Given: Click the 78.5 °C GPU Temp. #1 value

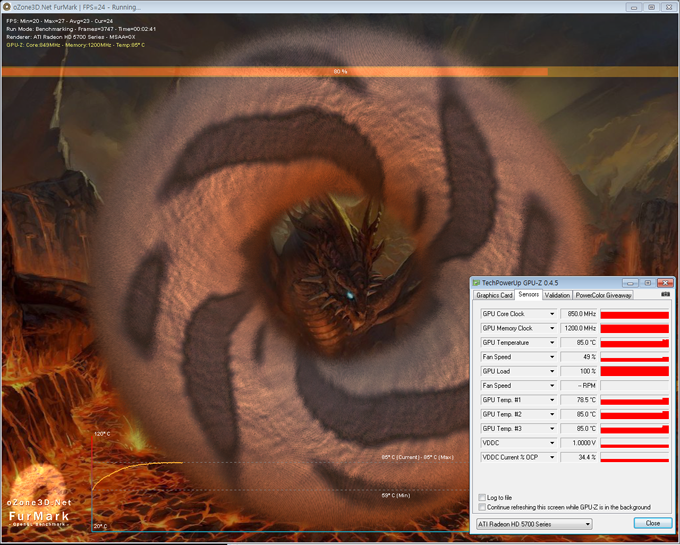Looking at the screenshot, I should [x=579, y=400].
